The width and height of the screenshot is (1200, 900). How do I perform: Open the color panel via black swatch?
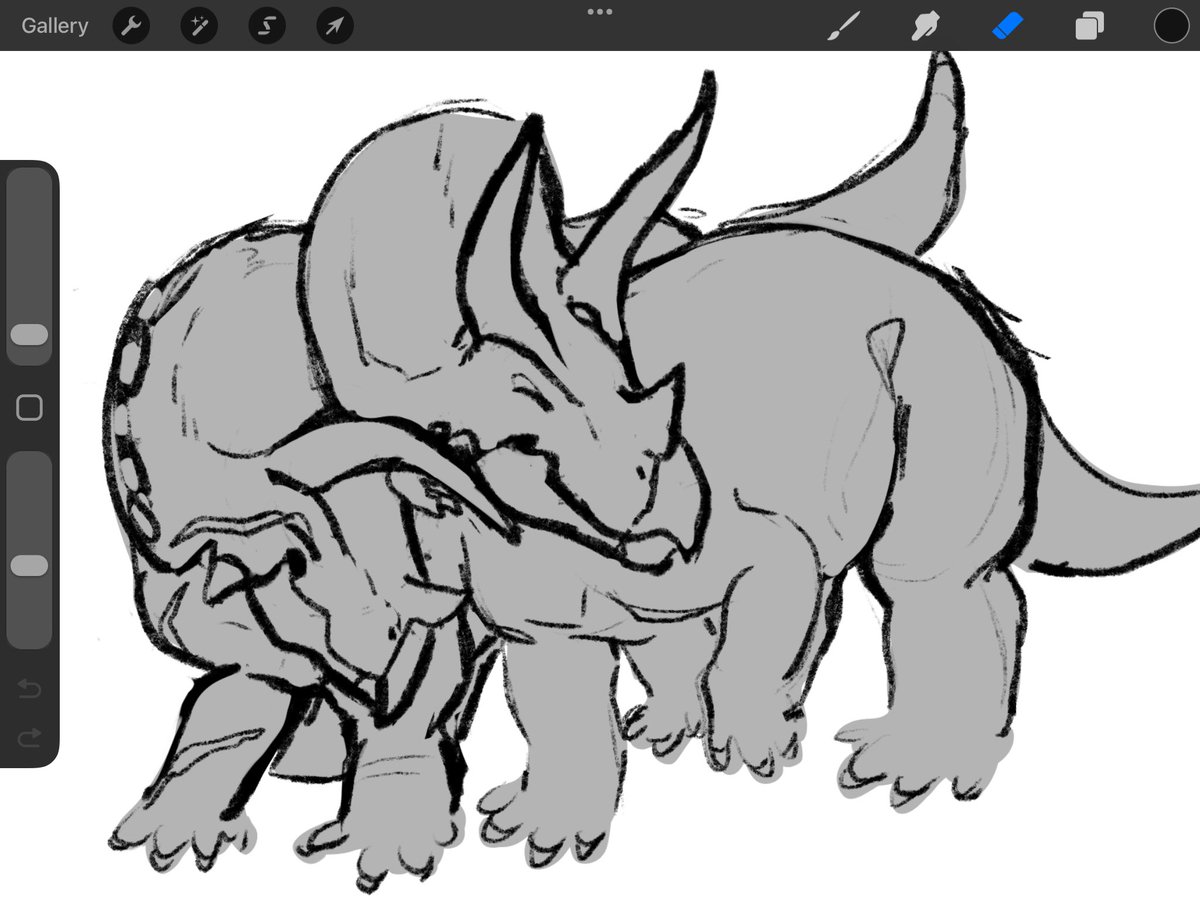tap(1170, 26)
